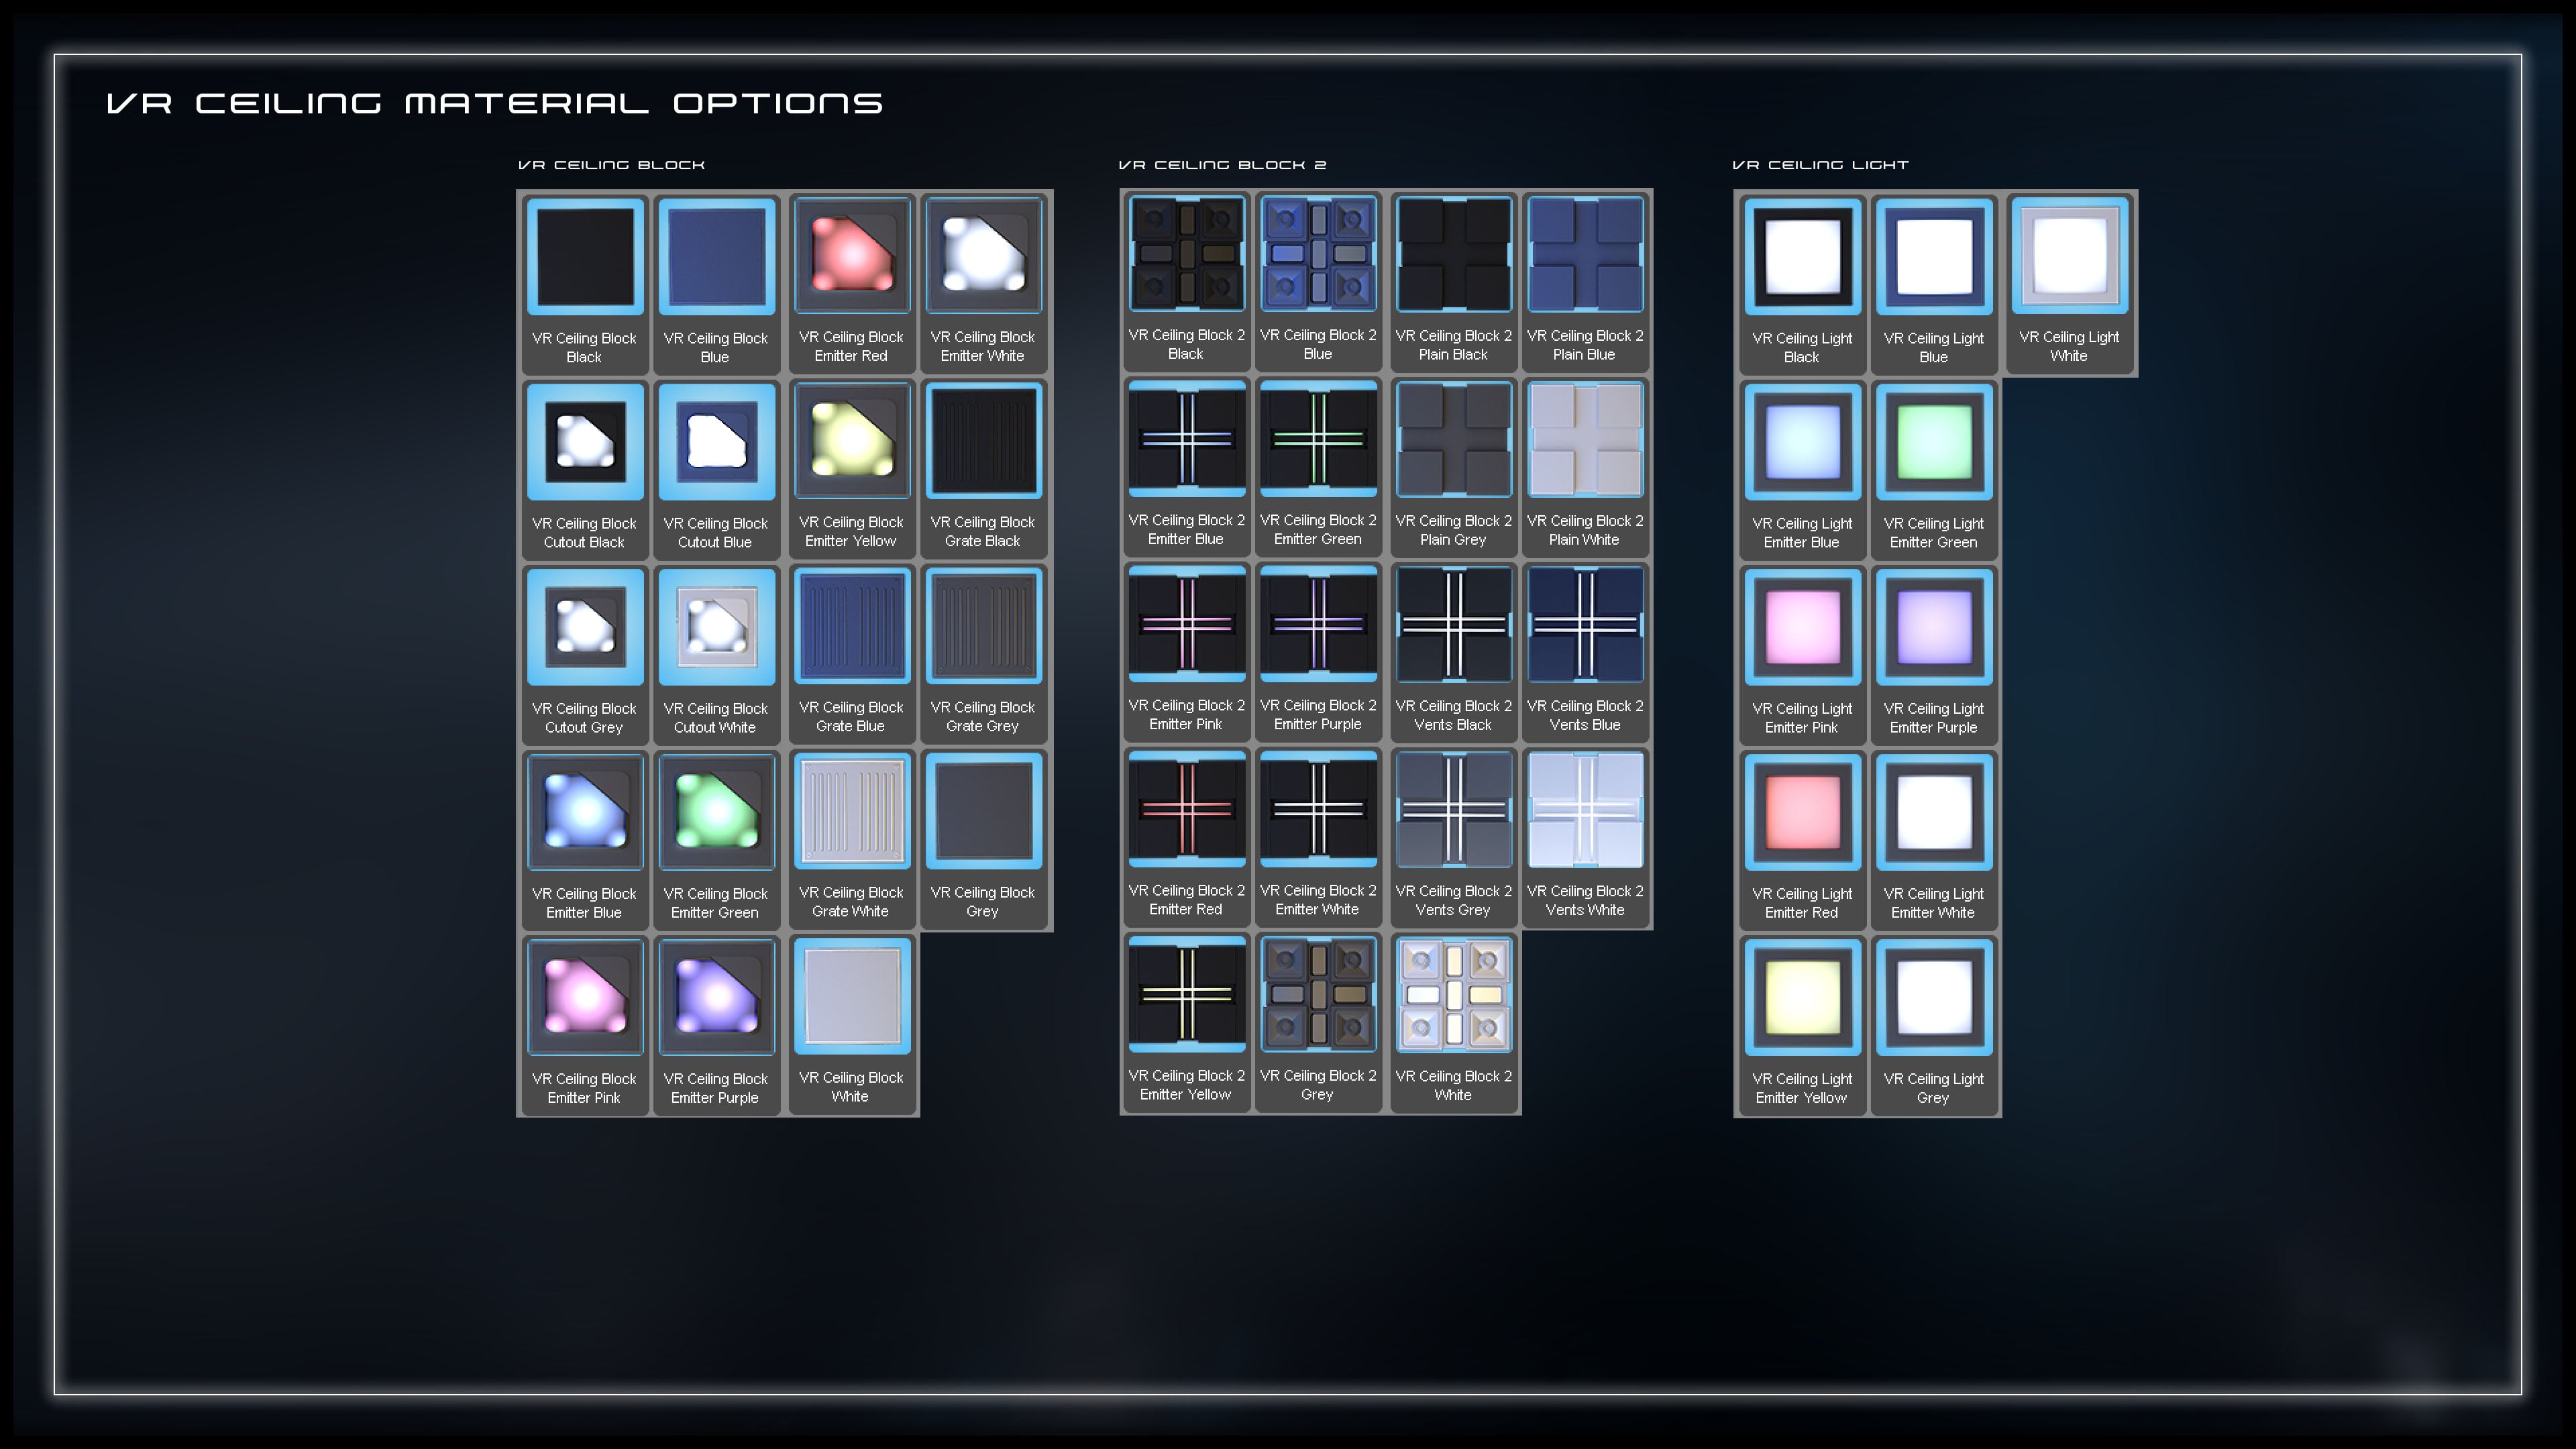2576x1449 pixels.
Task: Select the VR Ceiling Light Grey material
Action: coord(1934,997)
